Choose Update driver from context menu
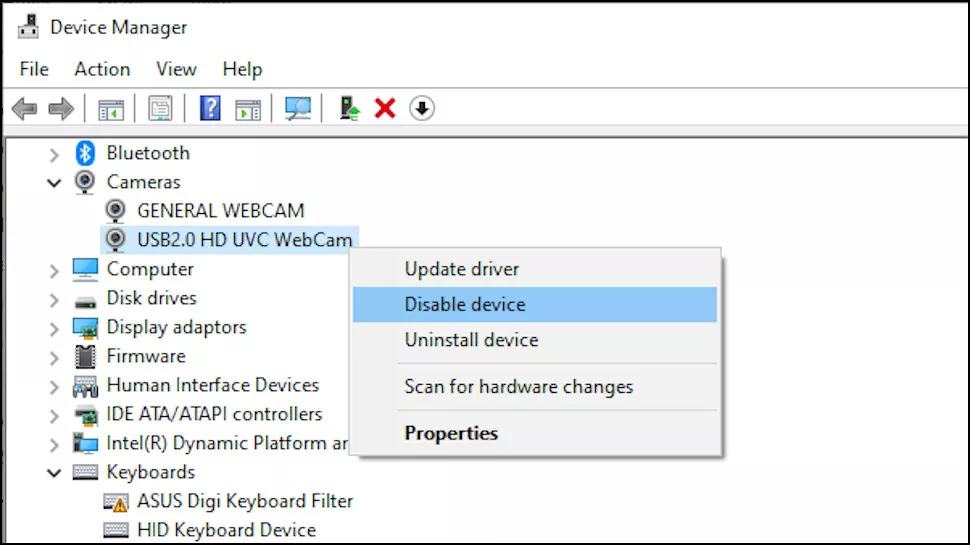This screenshot has width=970, height=545. tap(534, 269)
